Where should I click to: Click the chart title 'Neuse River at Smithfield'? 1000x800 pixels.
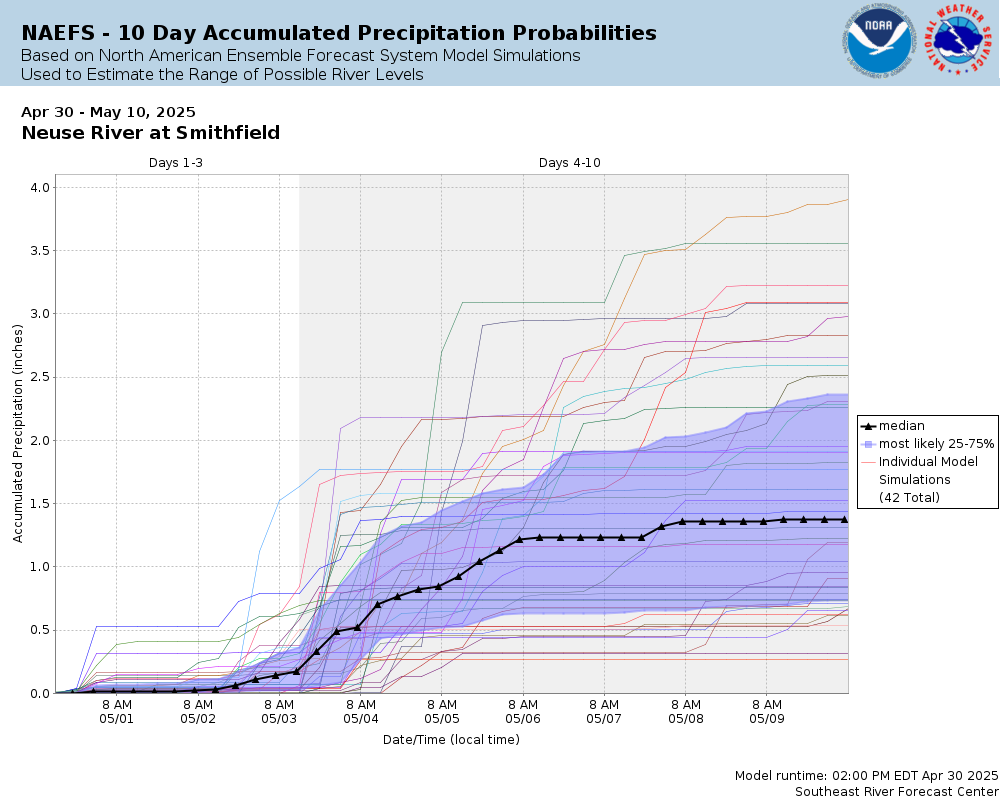(151, 133)
